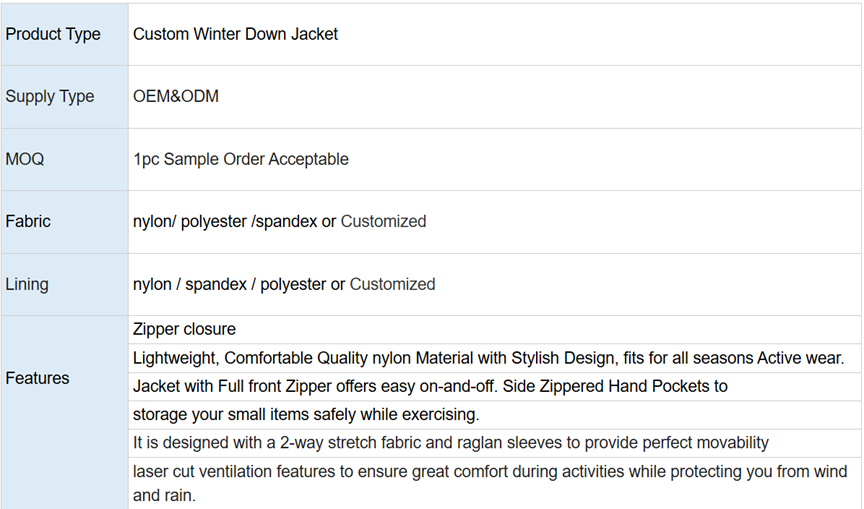Click the "Supply Type" label cell
Viewport: 864px width, 509px height.
pyautogui.click(x=50, y=97)
